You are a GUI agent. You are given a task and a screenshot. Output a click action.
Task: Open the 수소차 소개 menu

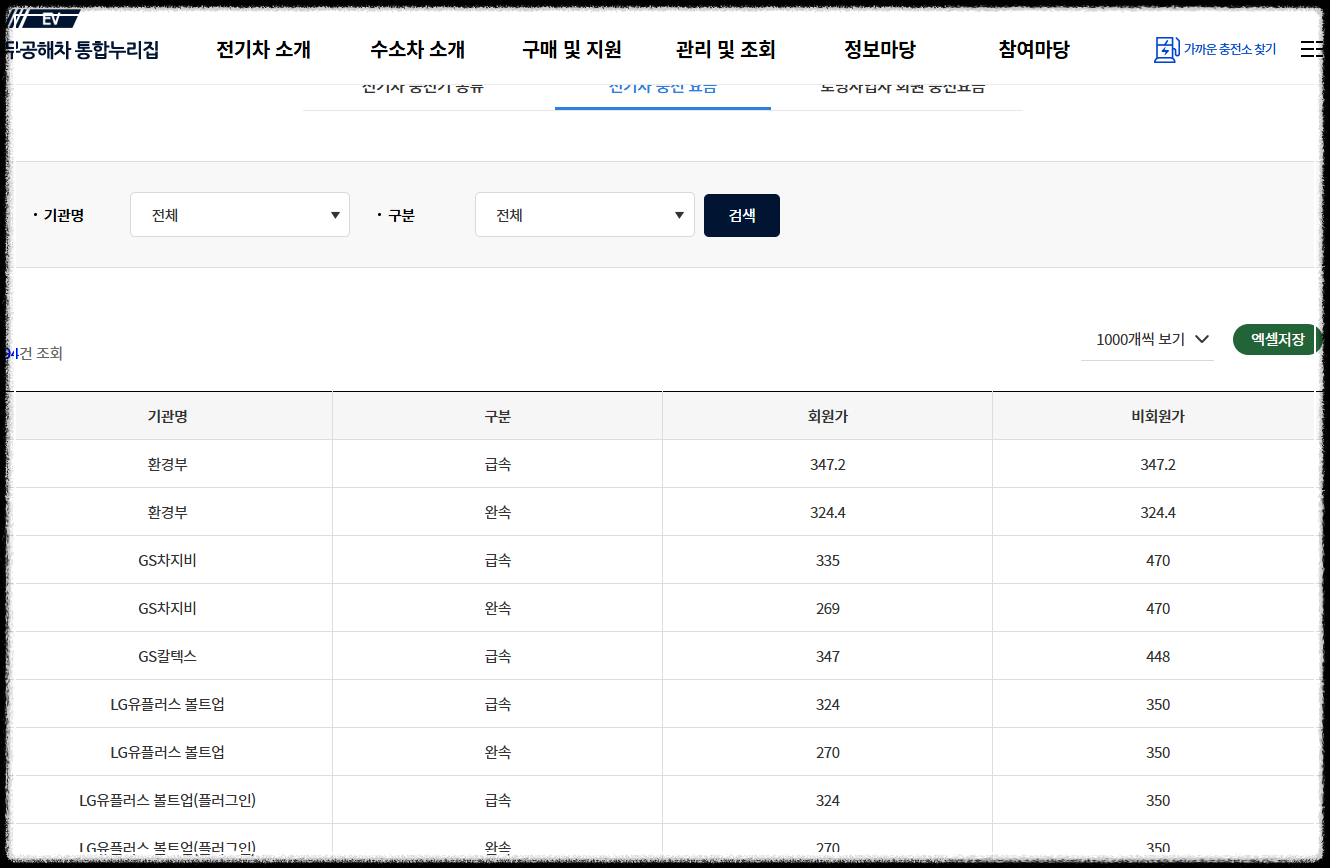pos(417,49)
